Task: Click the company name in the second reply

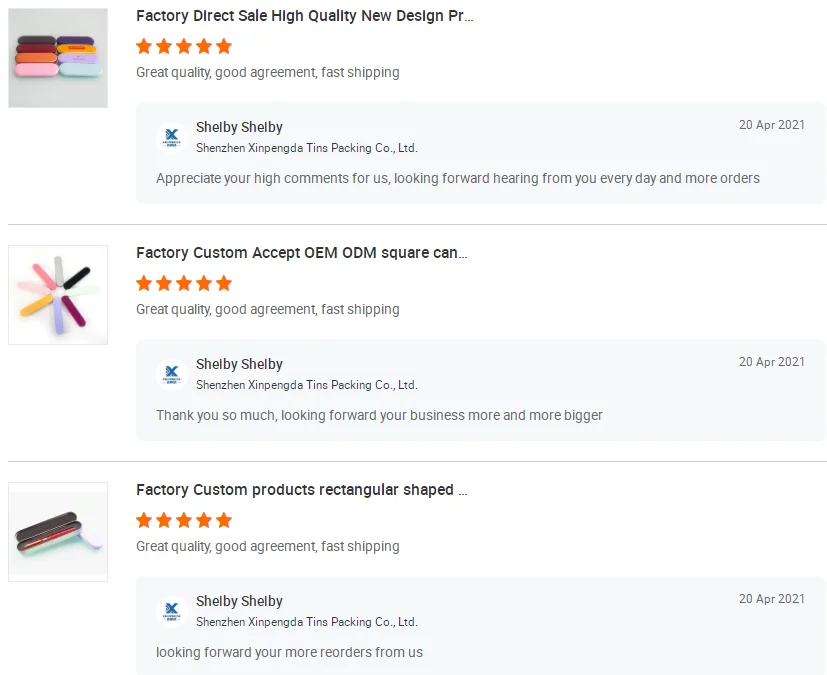Action: [306, 385]
